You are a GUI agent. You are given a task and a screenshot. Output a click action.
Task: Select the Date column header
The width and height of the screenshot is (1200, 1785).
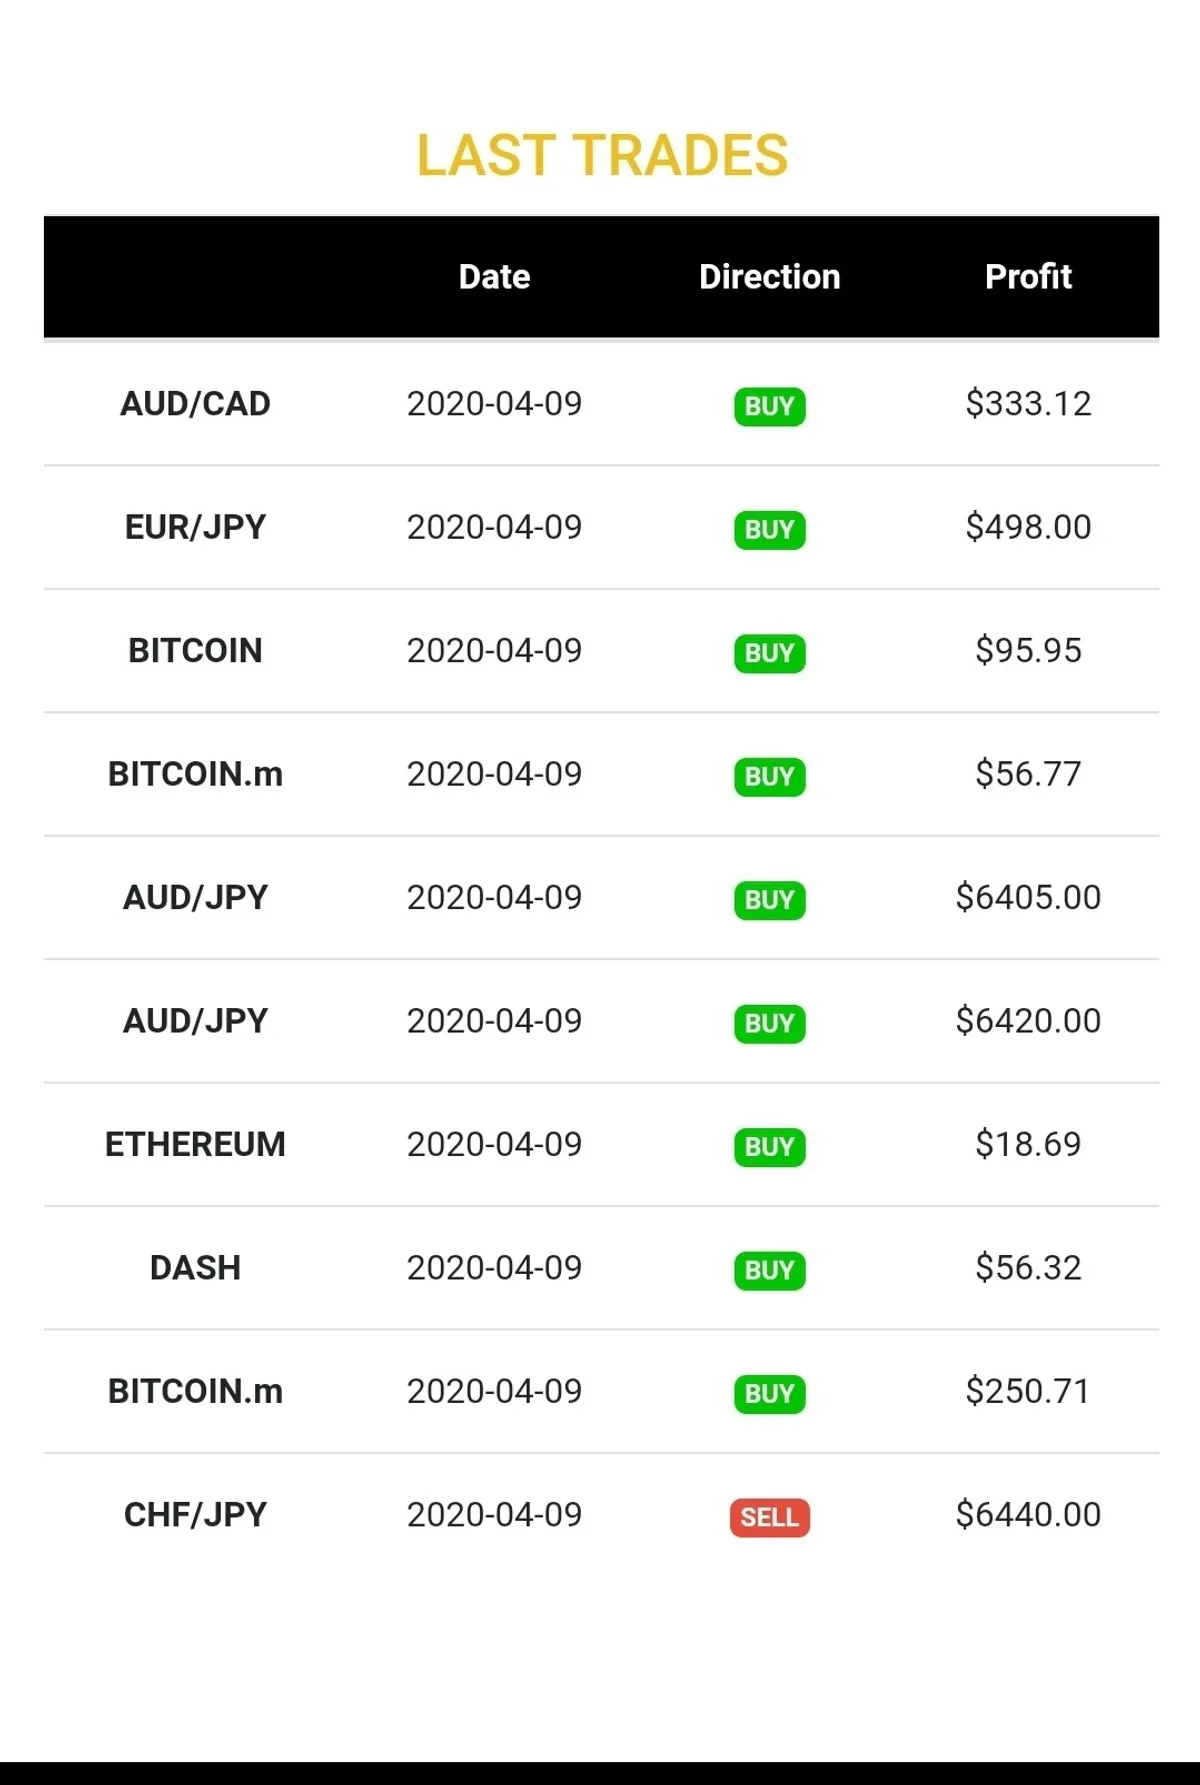click(494, 277)
